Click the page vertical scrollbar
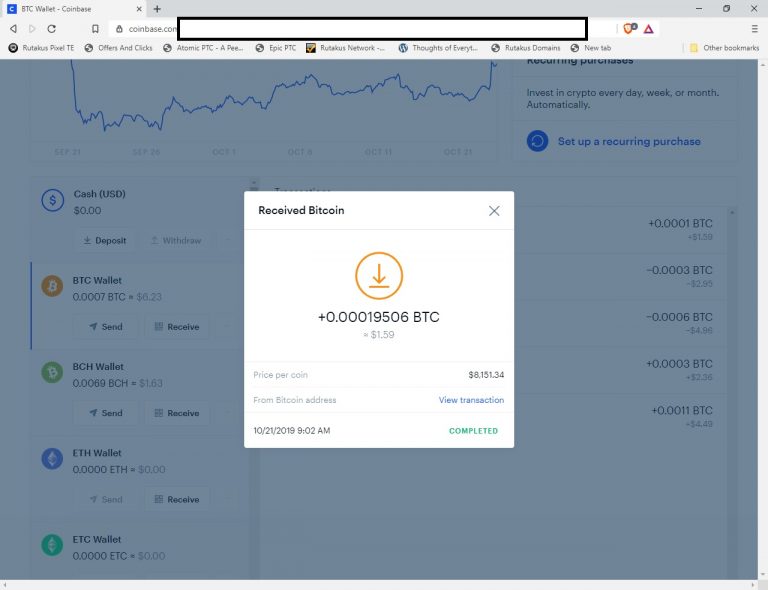The height and width of the screenshot is (590, 768). [x=763, y=319]
